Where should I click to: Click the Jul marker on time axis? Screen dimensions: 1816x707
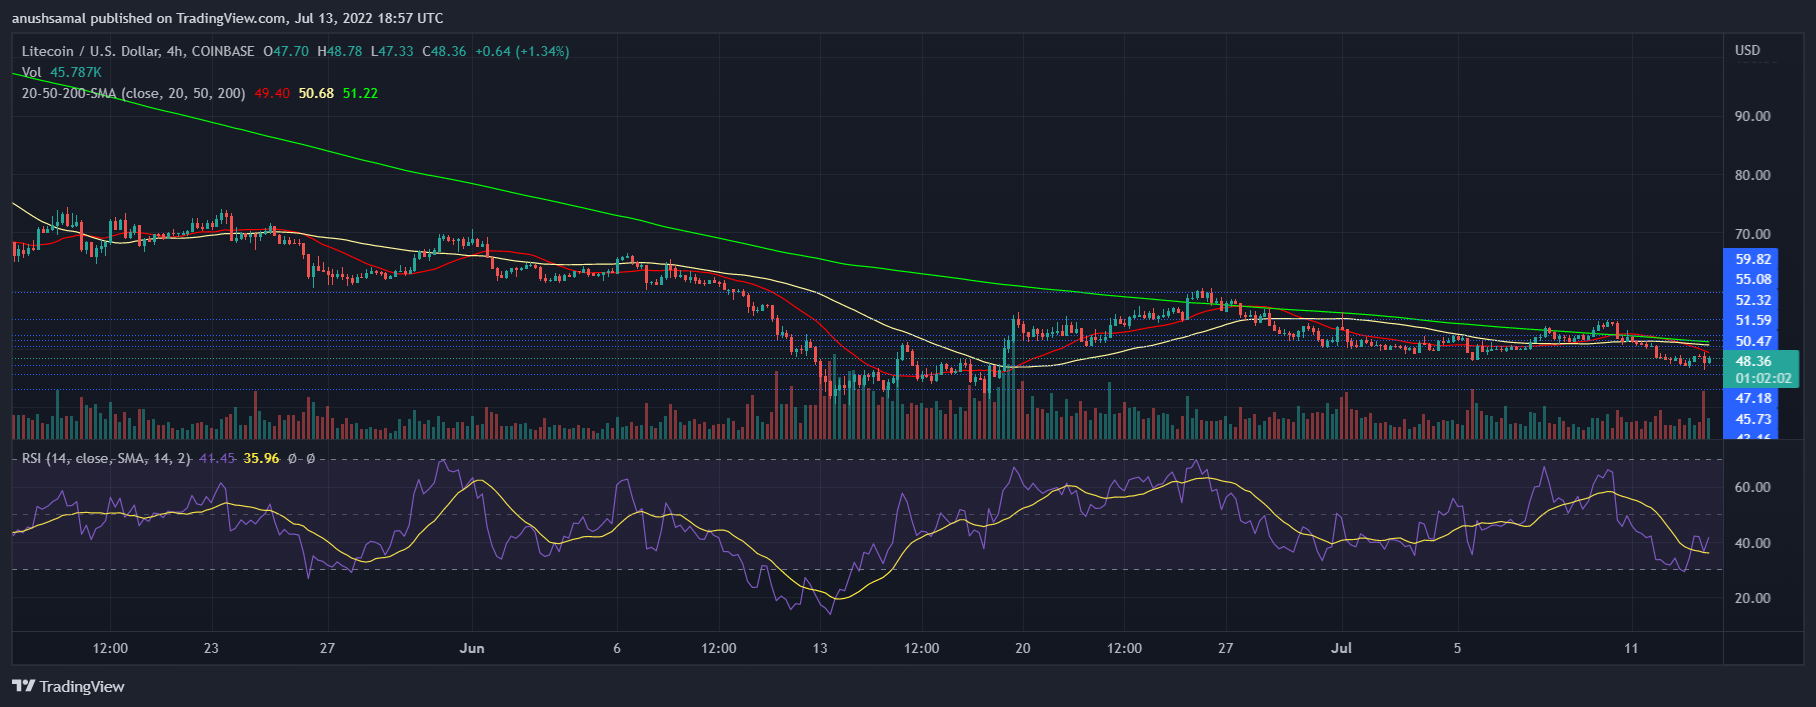[x=1341, y=648]
